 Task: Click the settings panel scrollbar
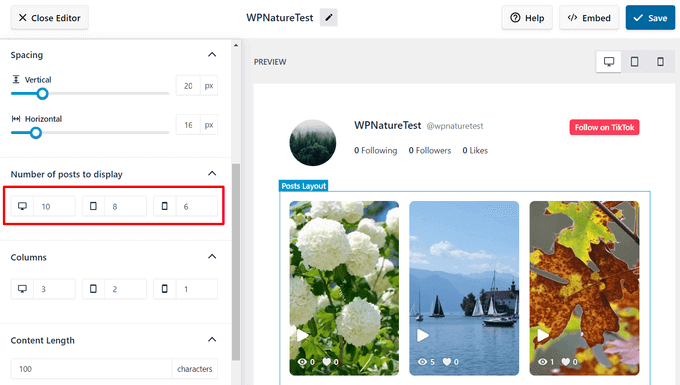click(236, 262)
